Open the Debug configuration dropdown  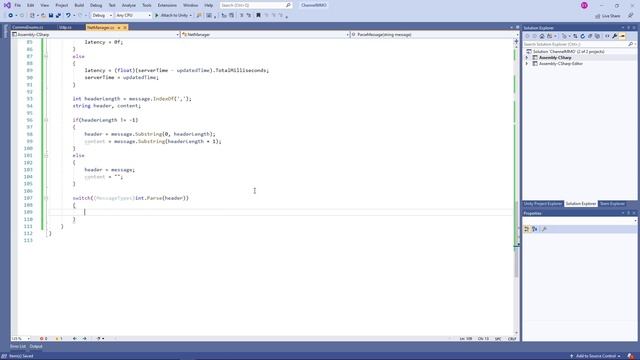[102, 16]
